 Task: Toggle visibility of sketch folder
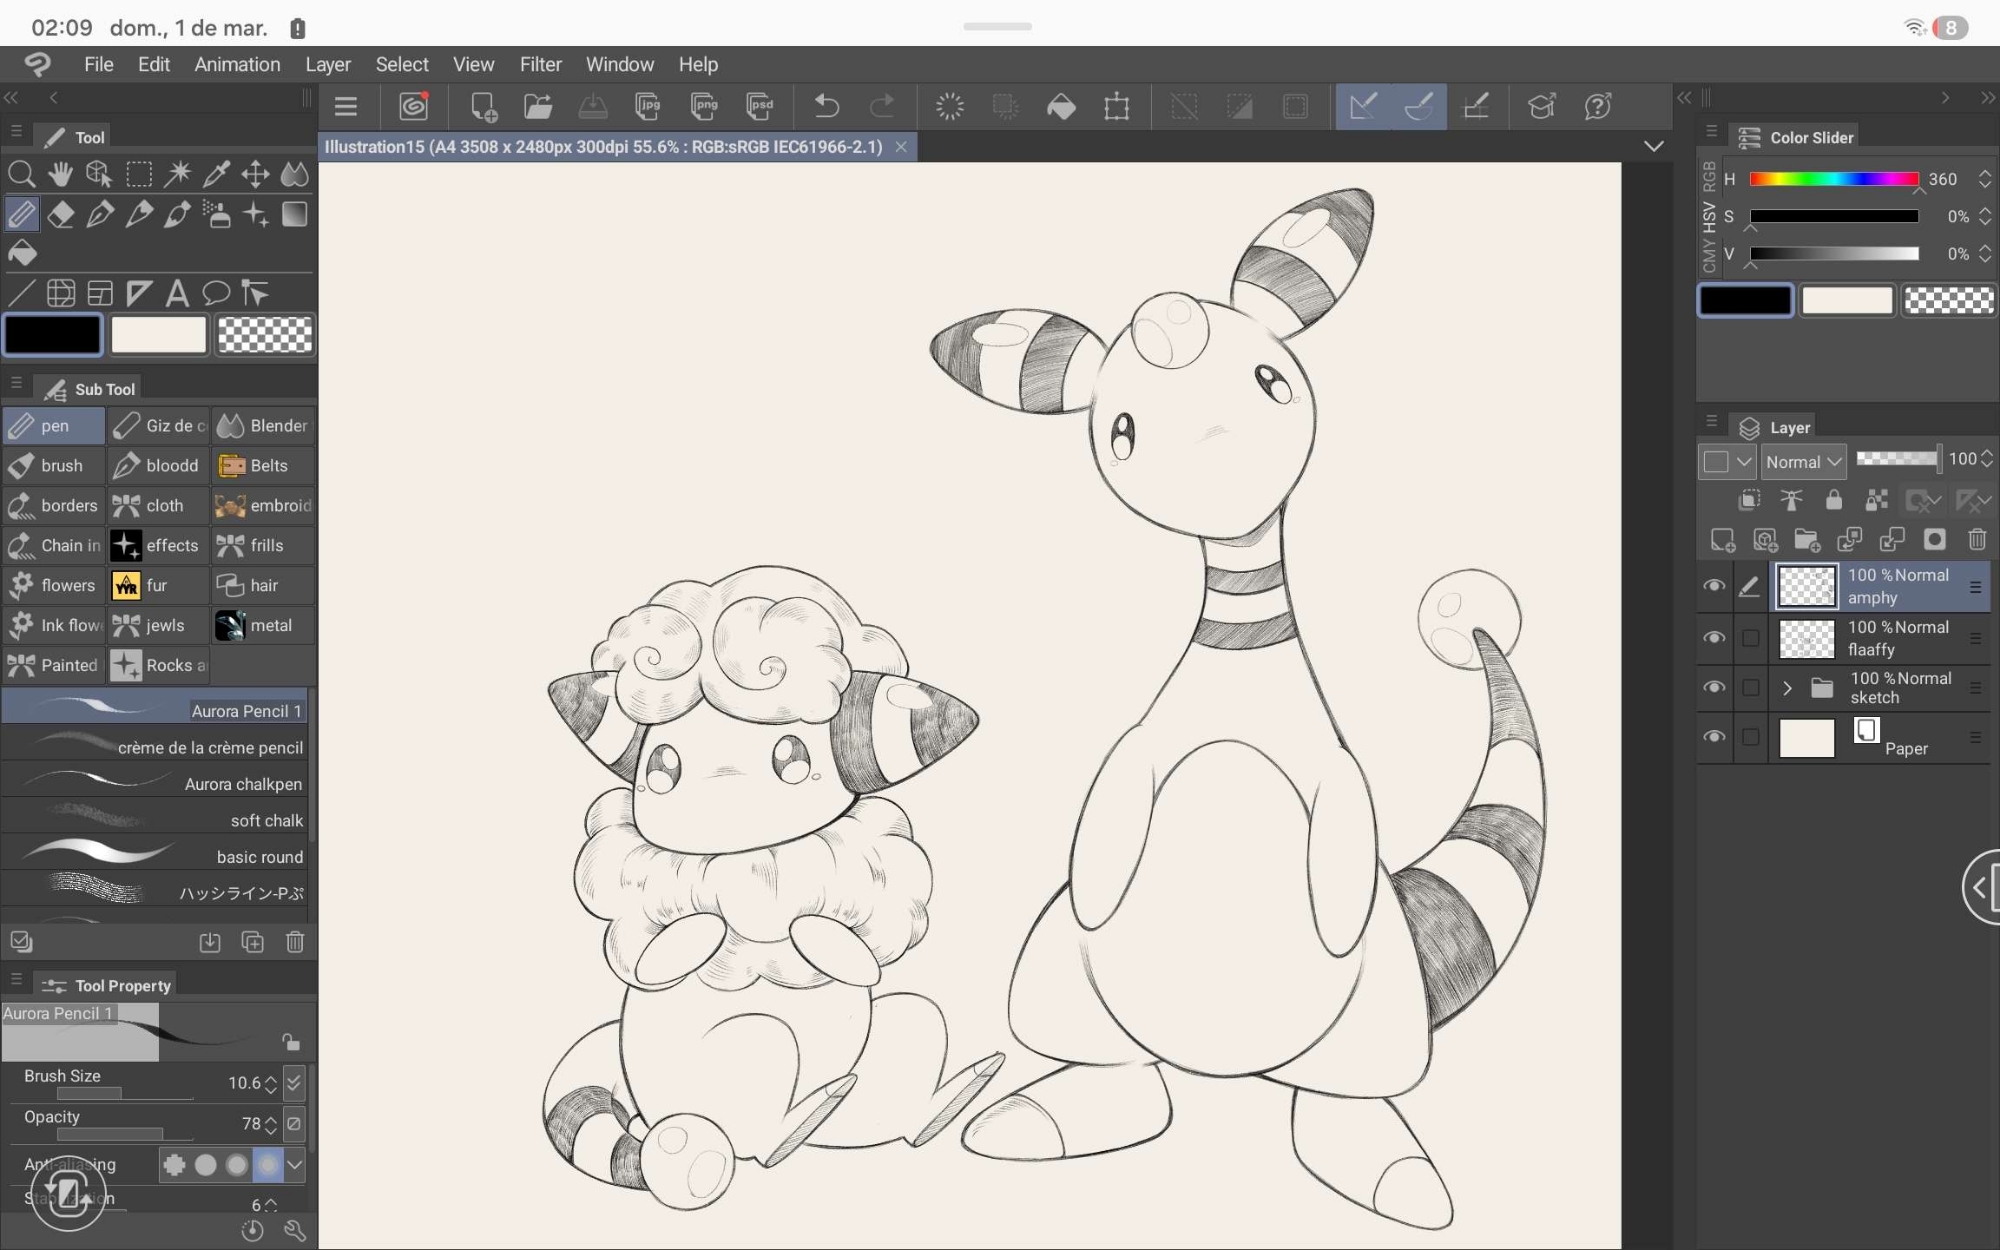point(1714,688)
